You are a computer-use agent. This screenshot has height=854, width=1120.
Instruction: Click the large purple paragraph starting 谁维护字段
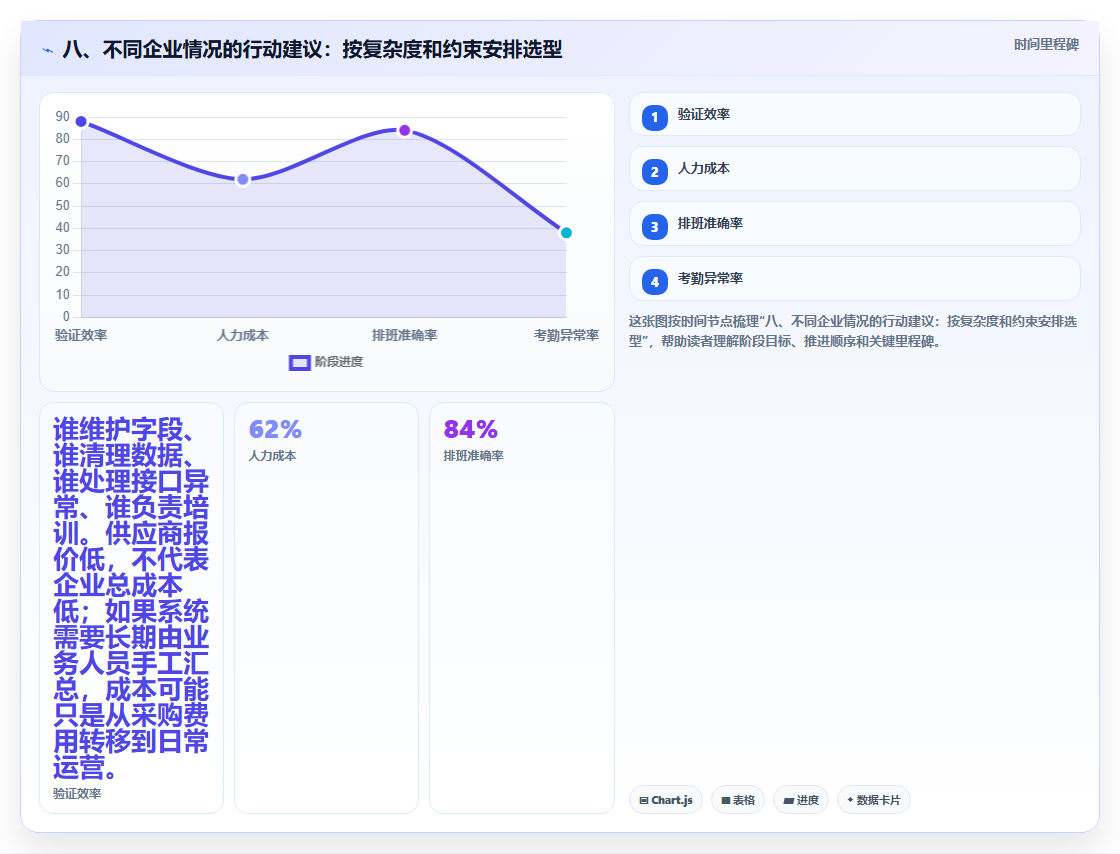pyautogui.click(x=131, y=598)
